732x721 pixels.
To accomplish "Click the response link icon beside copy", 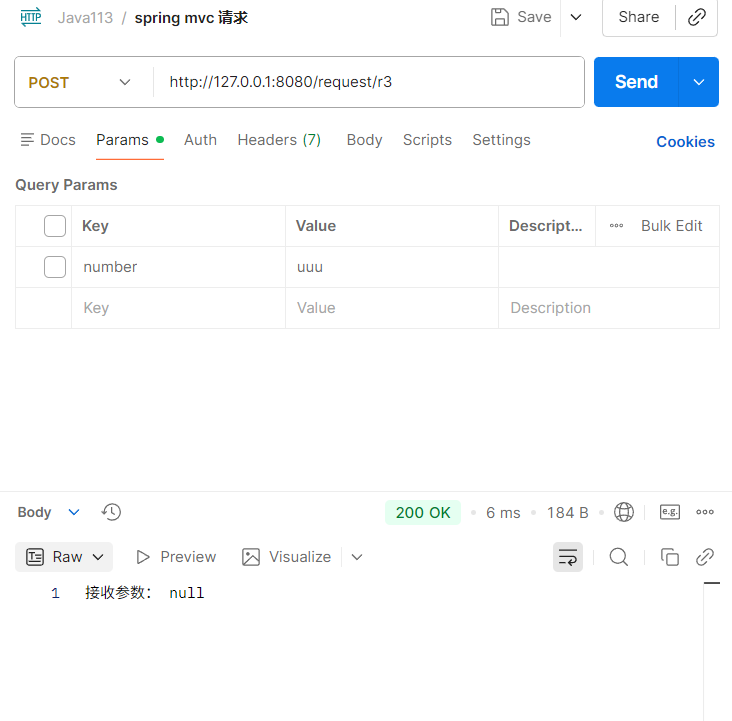I will (x=704, y=557).
